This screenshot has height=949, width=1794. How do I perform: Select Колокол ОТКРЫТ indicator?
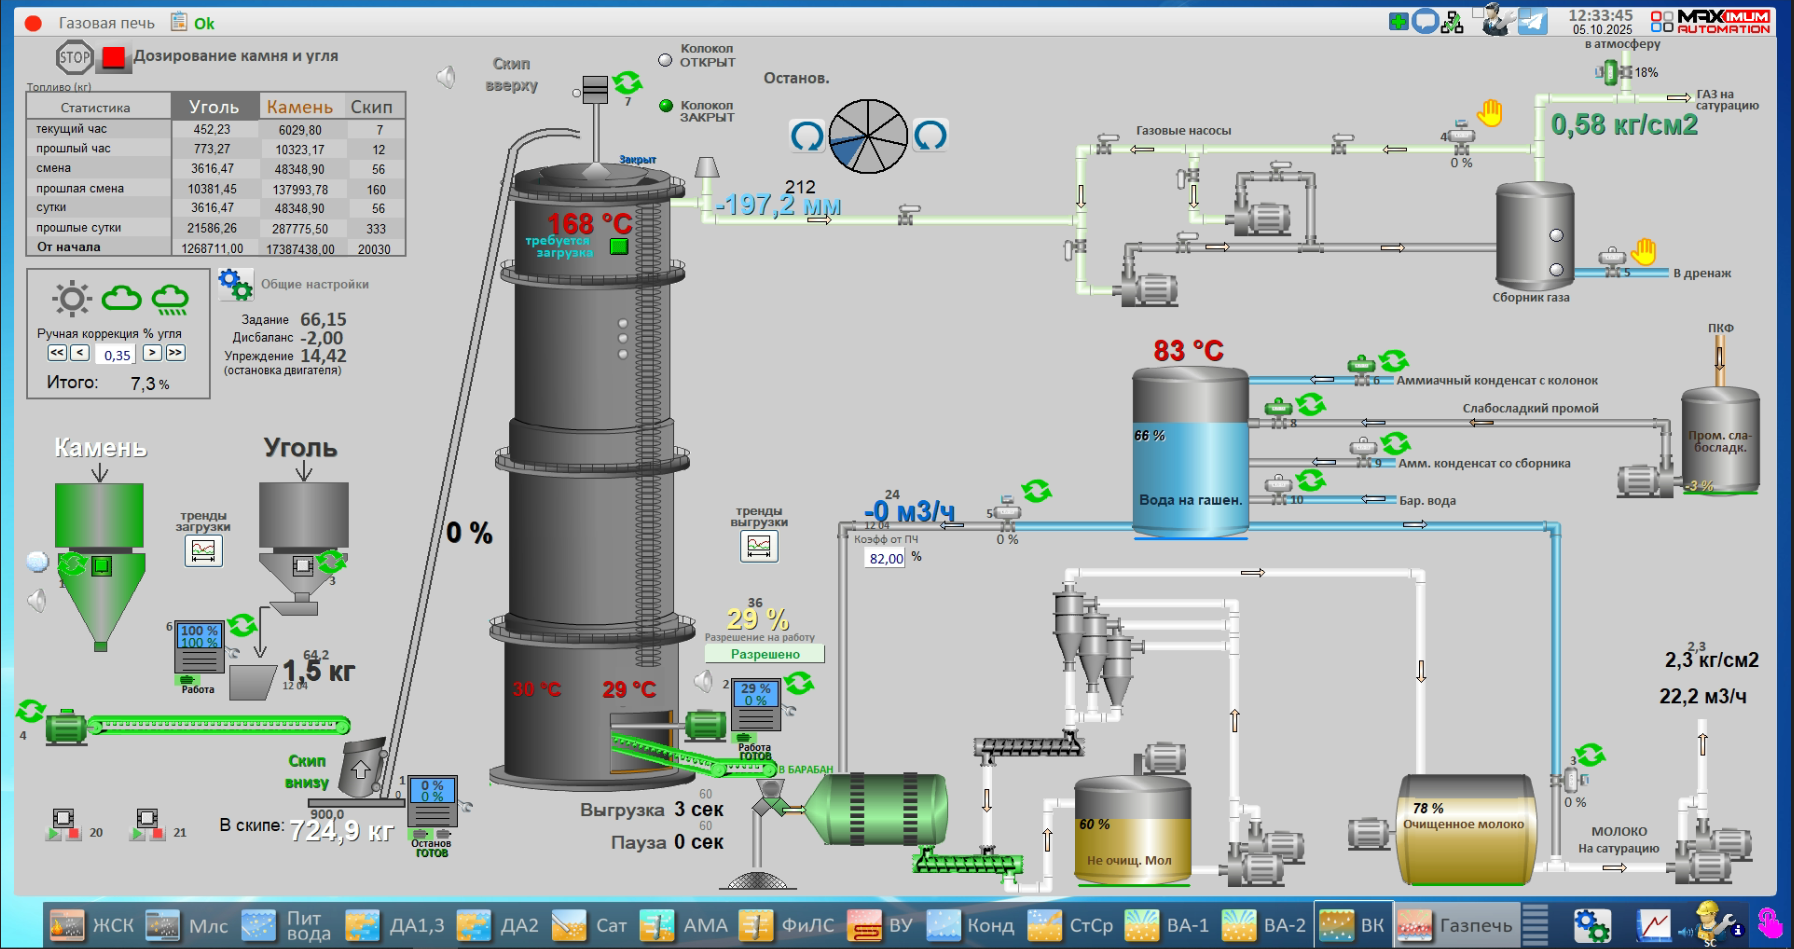coord(665,60)
